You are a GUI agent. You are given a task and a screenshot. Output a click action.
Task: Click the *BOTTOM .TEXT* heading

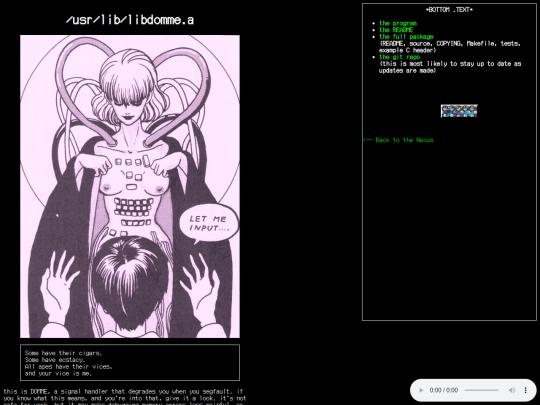tap(449, 10)
